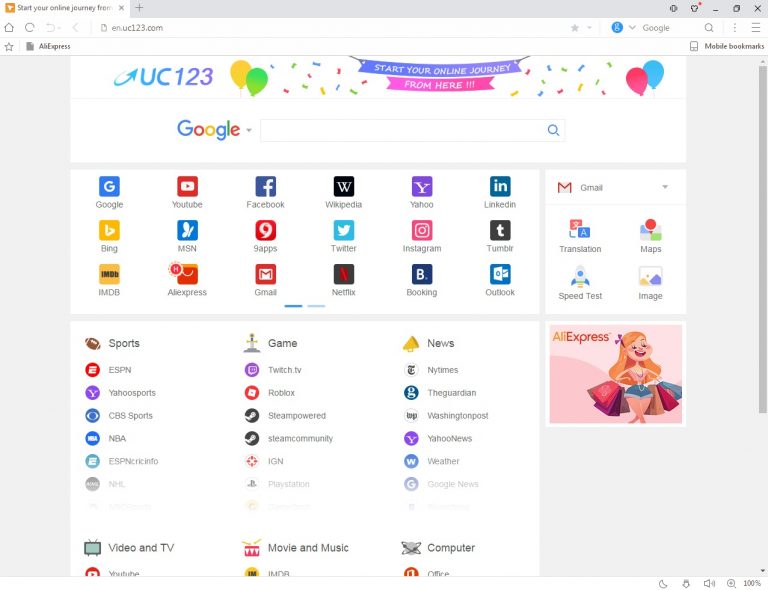Expand the Gmail dropdown in side panel
Viewport: 768px width, 590px height.
[x=665, y=187]
